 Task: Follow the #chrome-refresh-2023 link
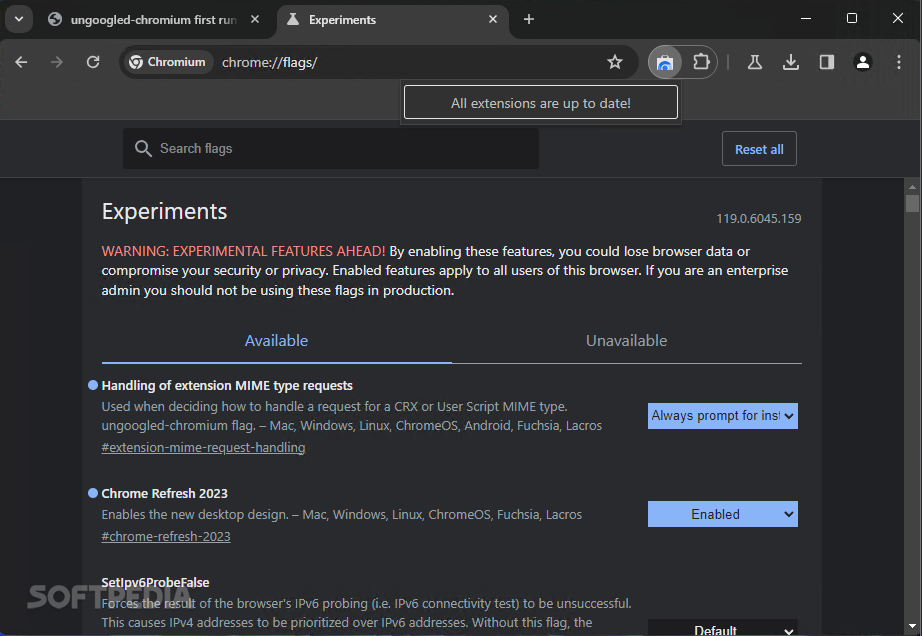[166, 537]
